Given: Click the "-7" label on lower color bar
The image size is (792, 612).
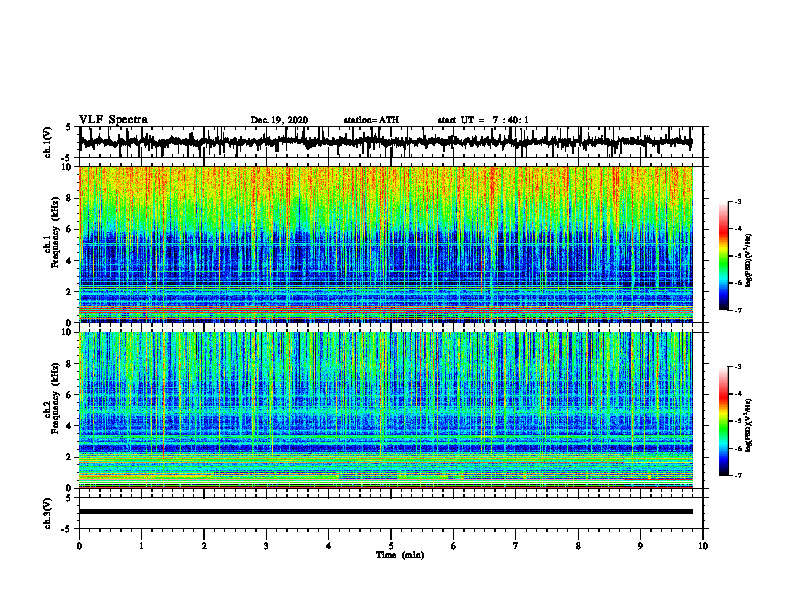Looking at the screenshot, I should click(737, 476).
